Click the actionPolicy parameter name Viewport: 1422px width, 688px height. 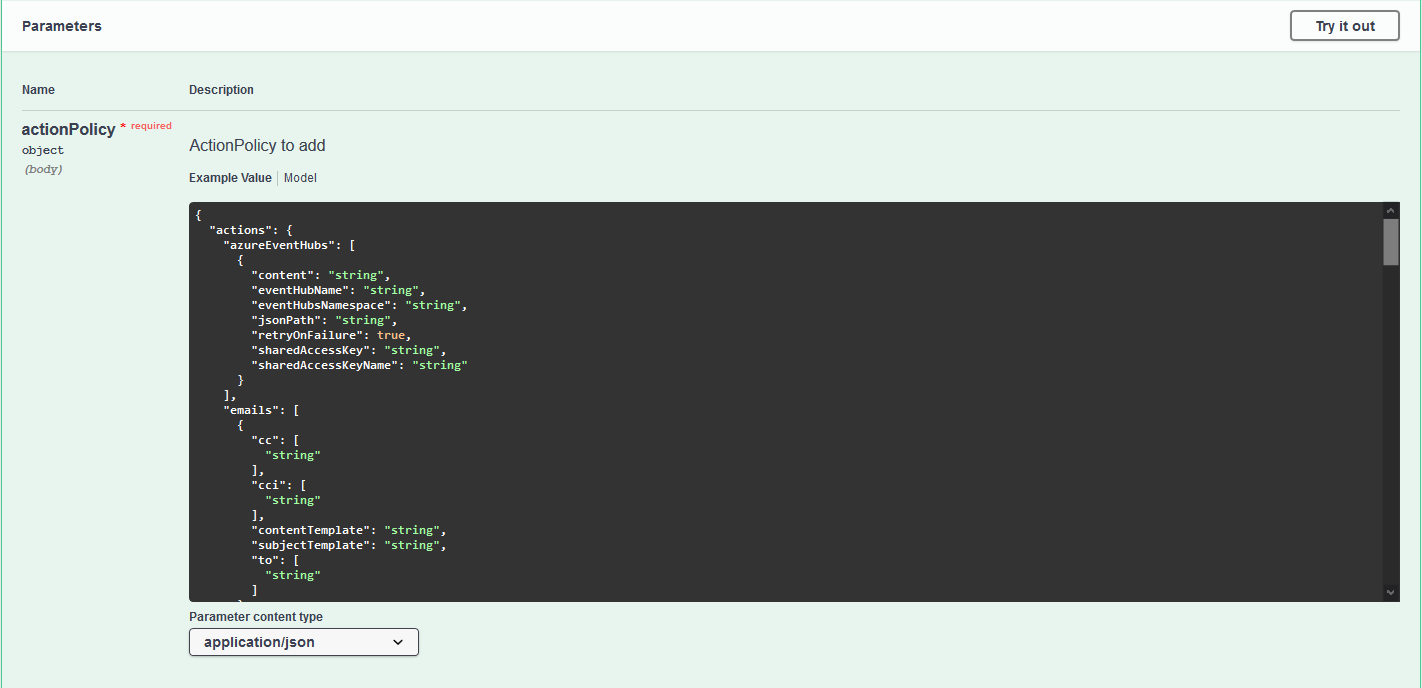[68, 129]
